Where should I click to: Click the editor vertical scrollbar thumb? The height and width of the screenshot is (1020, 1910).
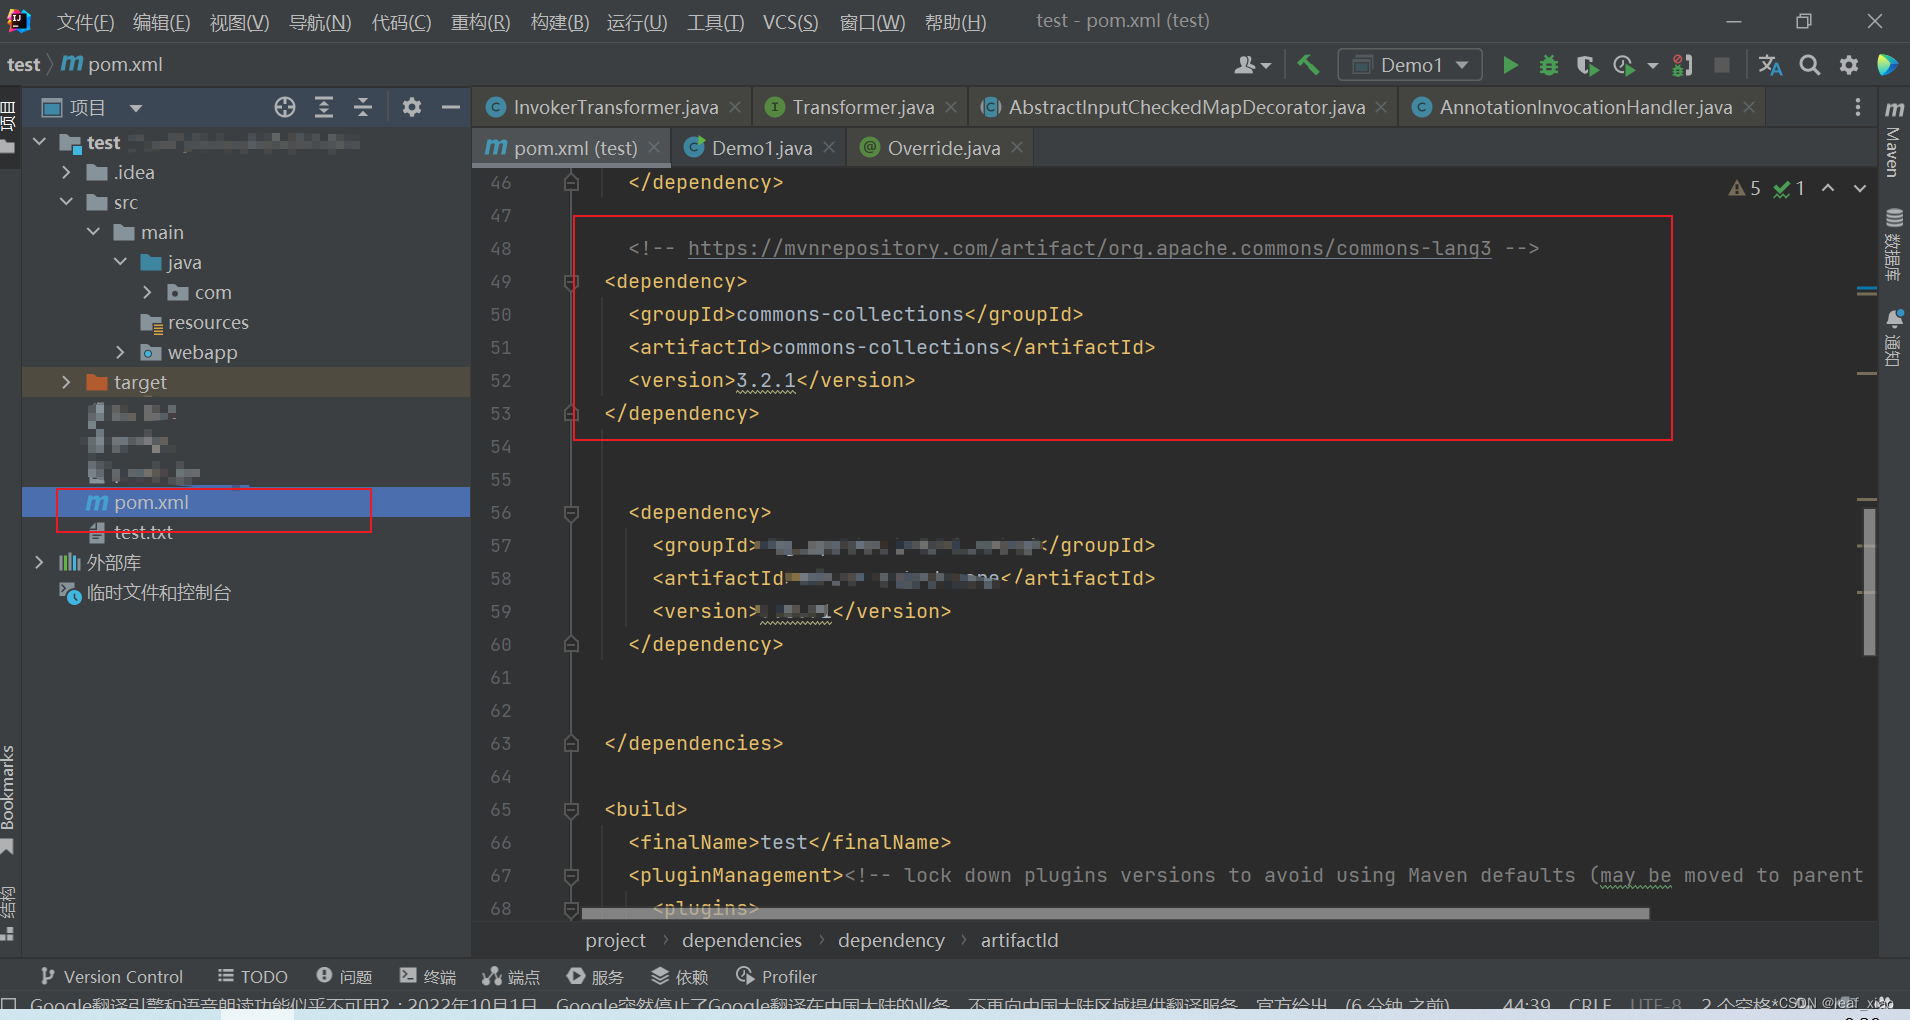[1869, 581]
